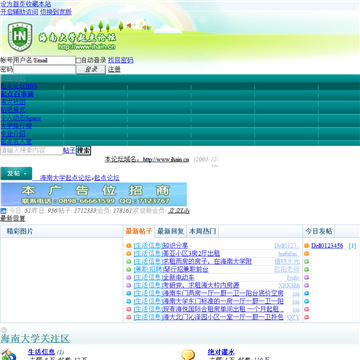Screen dimensions: 360x360
Task: Enable the 自动登录 checkbox
Action: tap(78, 60)
